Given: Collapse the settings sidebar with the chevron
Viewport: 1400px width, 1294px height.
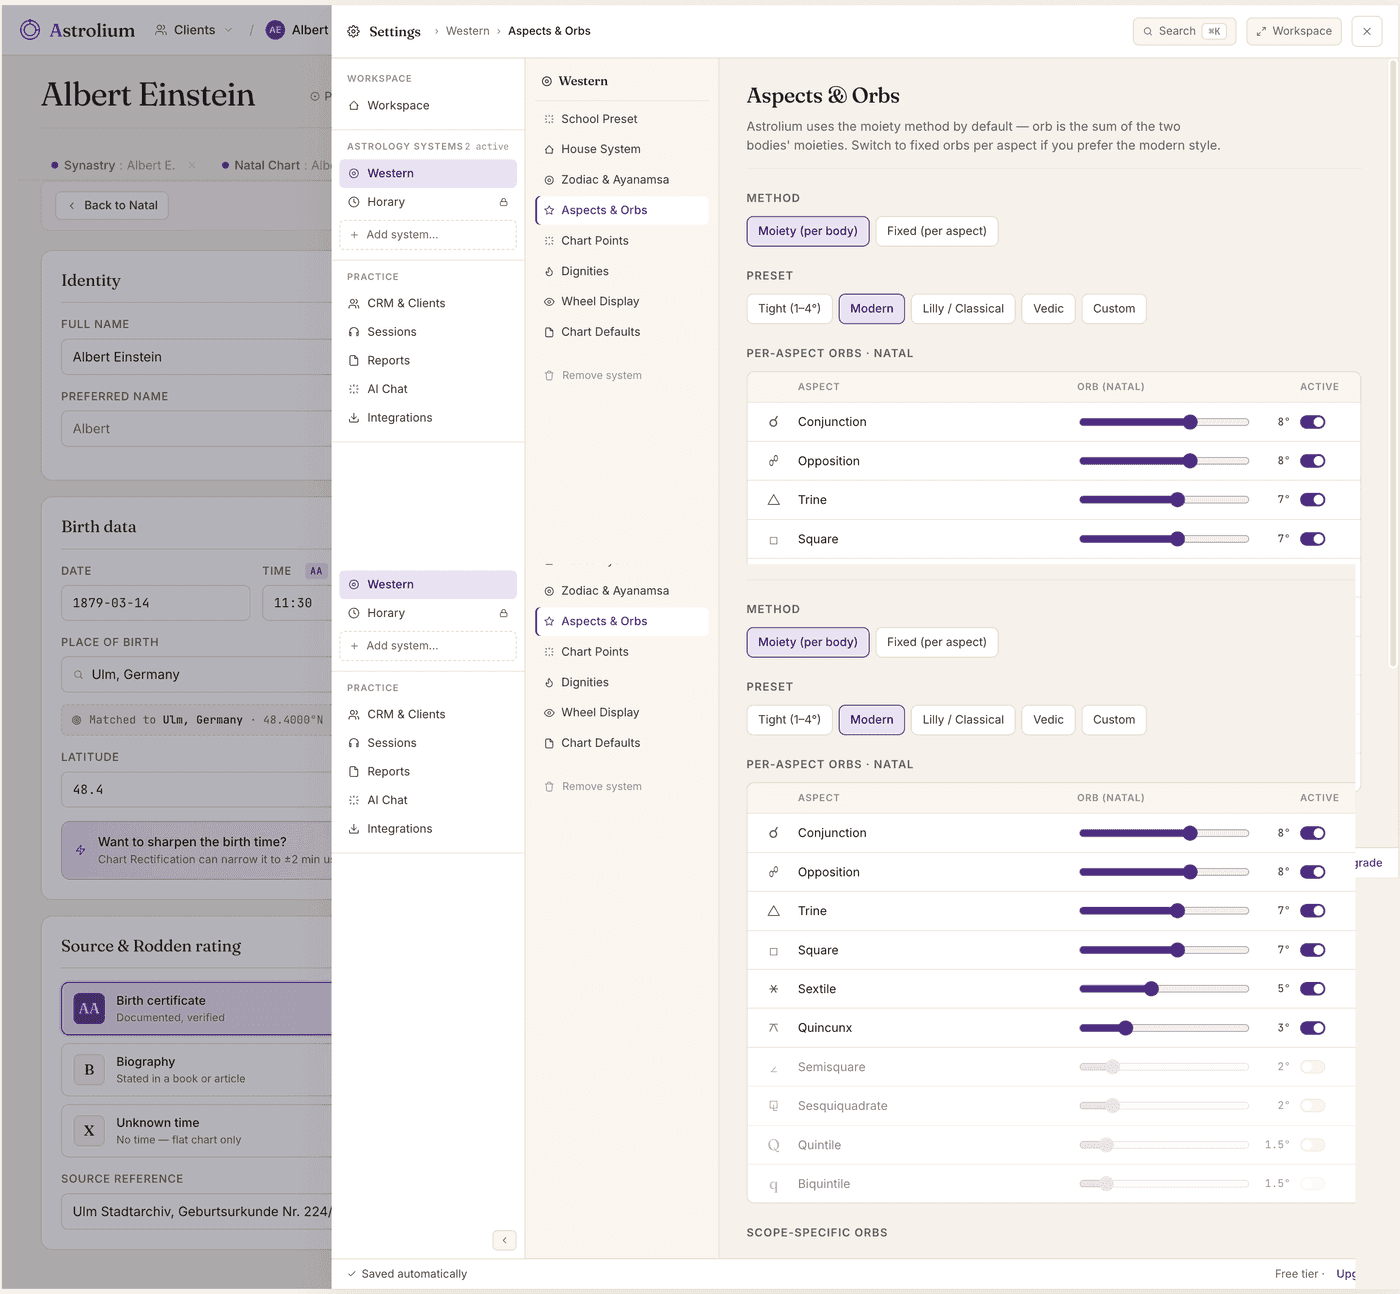Looking at the screenshot, I should (x=505, y=1240).
